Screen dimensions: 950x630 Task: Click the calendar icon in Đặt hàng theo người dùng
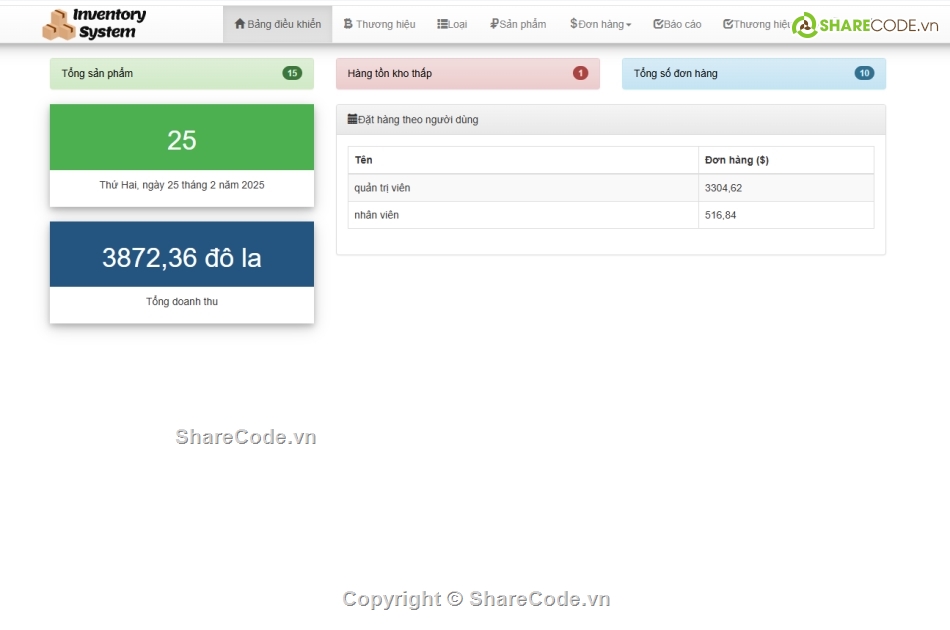pyautogui.click(x=352, y=119)
